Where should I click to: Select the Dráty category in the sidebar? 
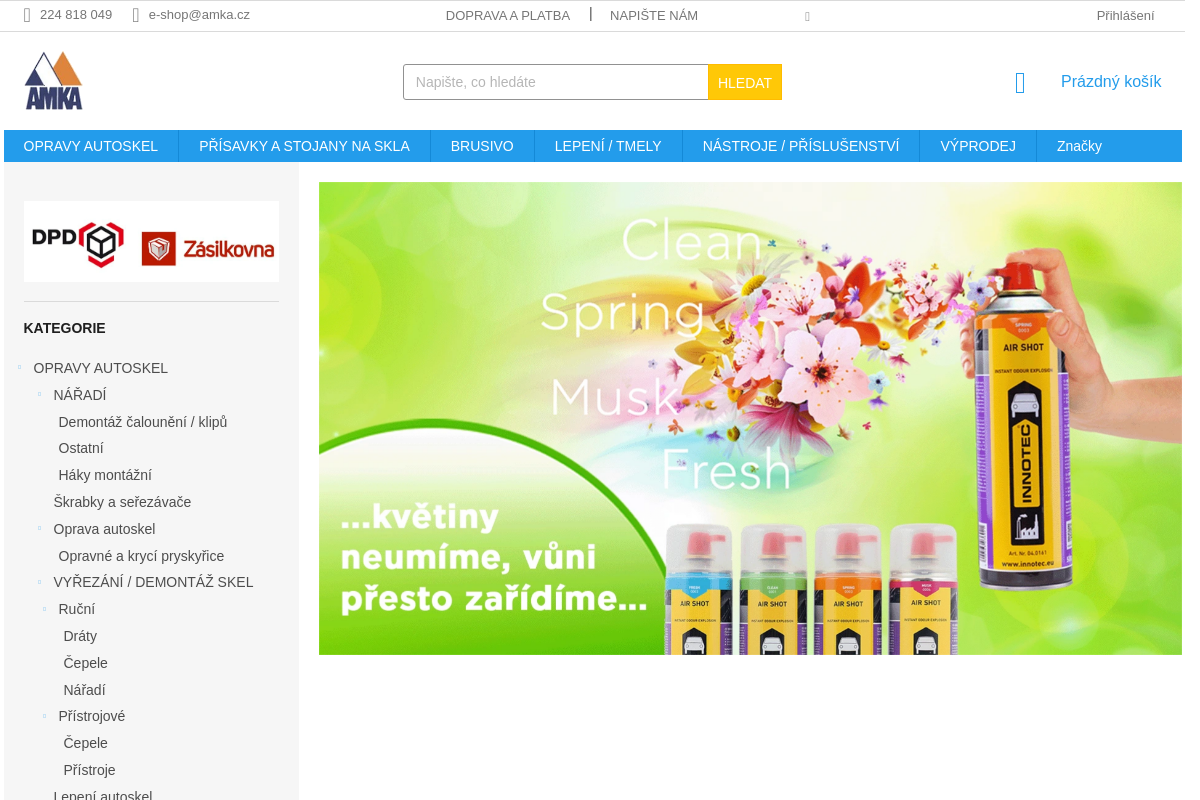[x=80, y=636]
